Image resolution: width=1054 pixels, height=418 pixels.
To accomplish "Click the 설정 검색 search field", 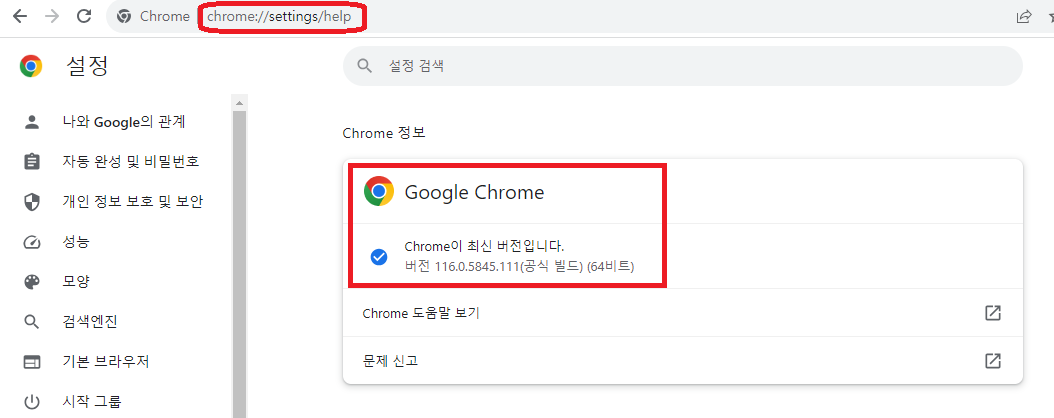I will (682, 66).
